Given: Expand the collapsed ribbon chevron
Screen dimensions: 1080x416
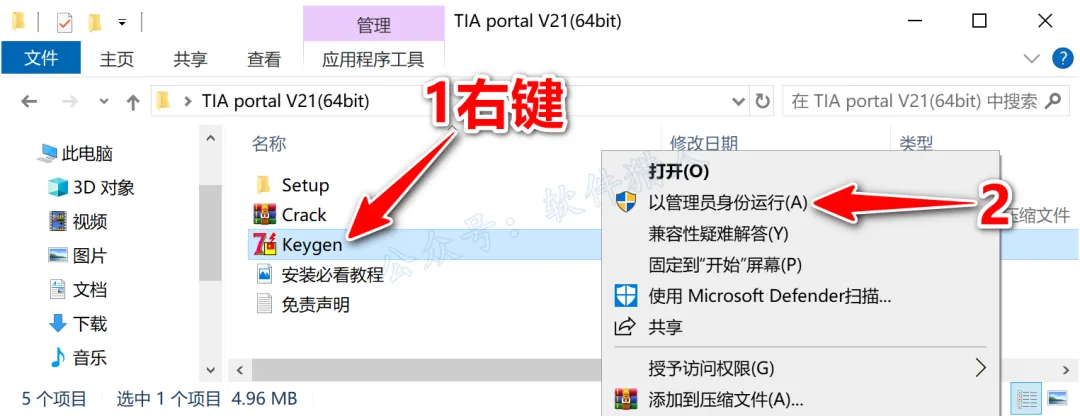Looking at the screenshot, I should 1032,59.
